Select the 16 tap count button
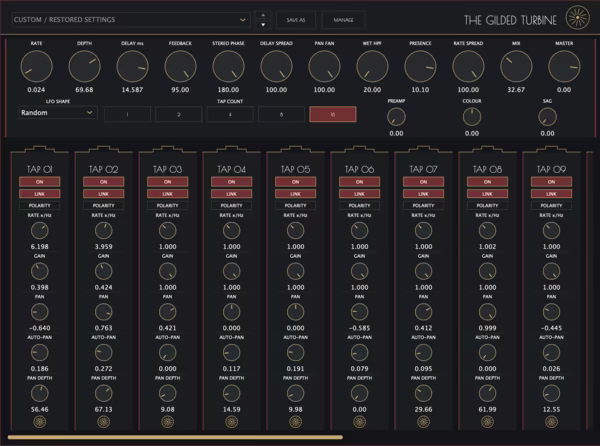Screen dimensions: 600x446 pyautogui.click(x=333, y=114)
